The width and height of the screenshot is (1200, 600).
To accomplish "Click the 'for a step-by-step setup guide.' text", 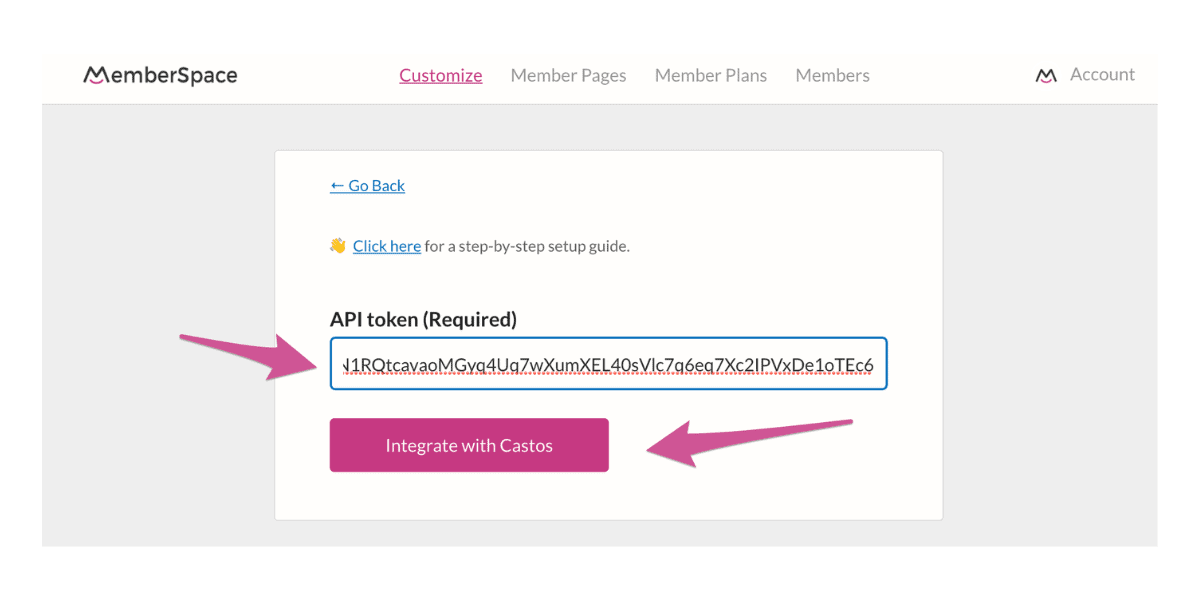I will click(x=527, y=245).
